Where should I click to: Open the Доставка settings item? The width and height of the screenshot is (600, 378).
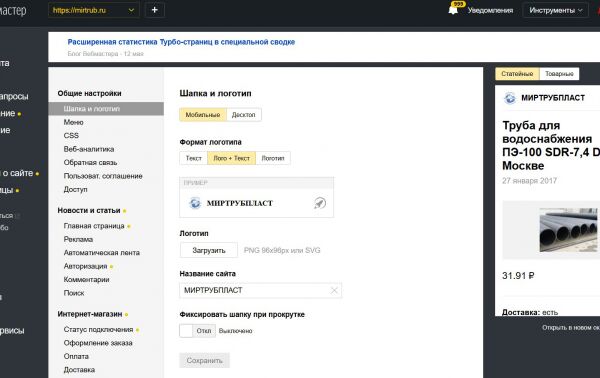coord(79,370)
